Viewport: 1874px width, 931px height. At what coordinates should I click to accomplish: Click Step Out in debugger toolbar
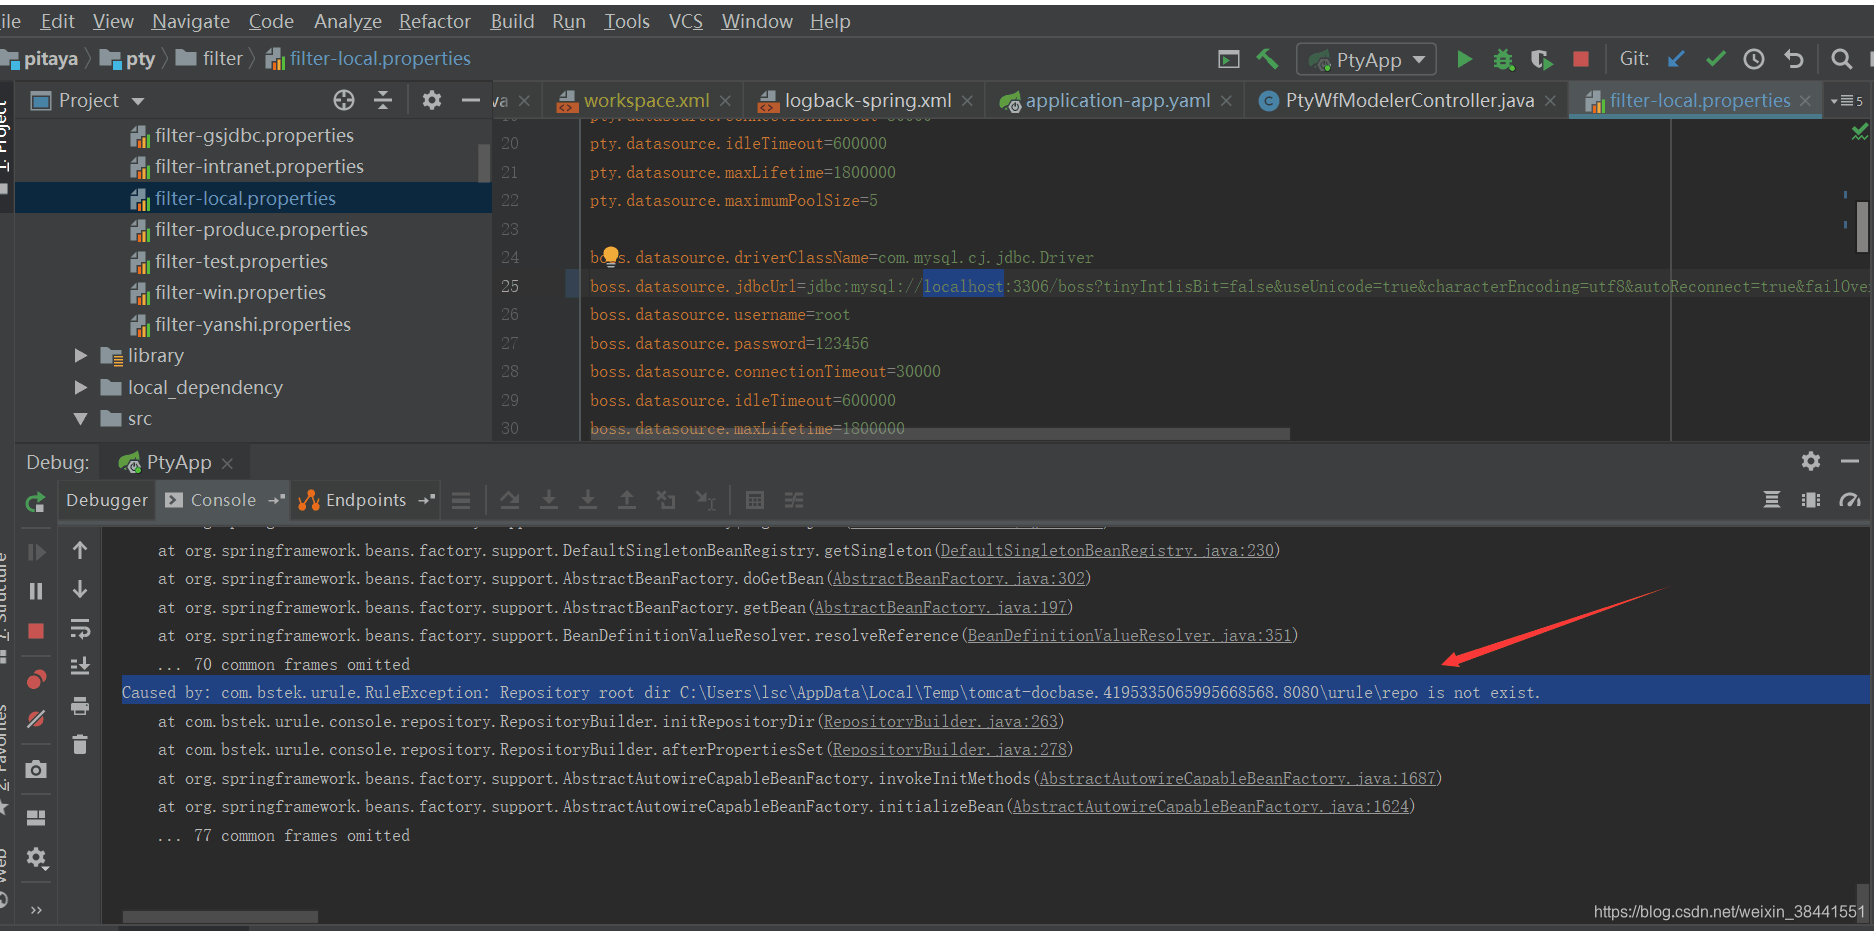[x=626, y=500]
